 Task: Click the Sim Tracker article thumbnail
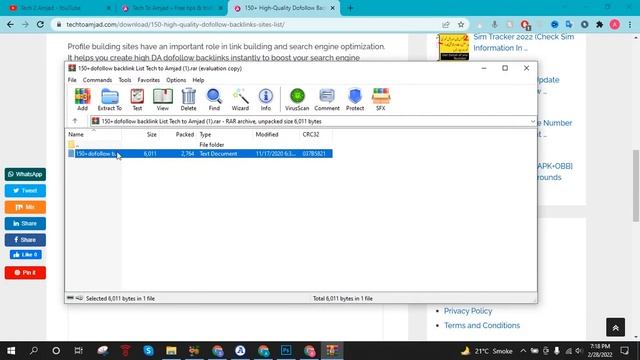click(x=453, y=47)
